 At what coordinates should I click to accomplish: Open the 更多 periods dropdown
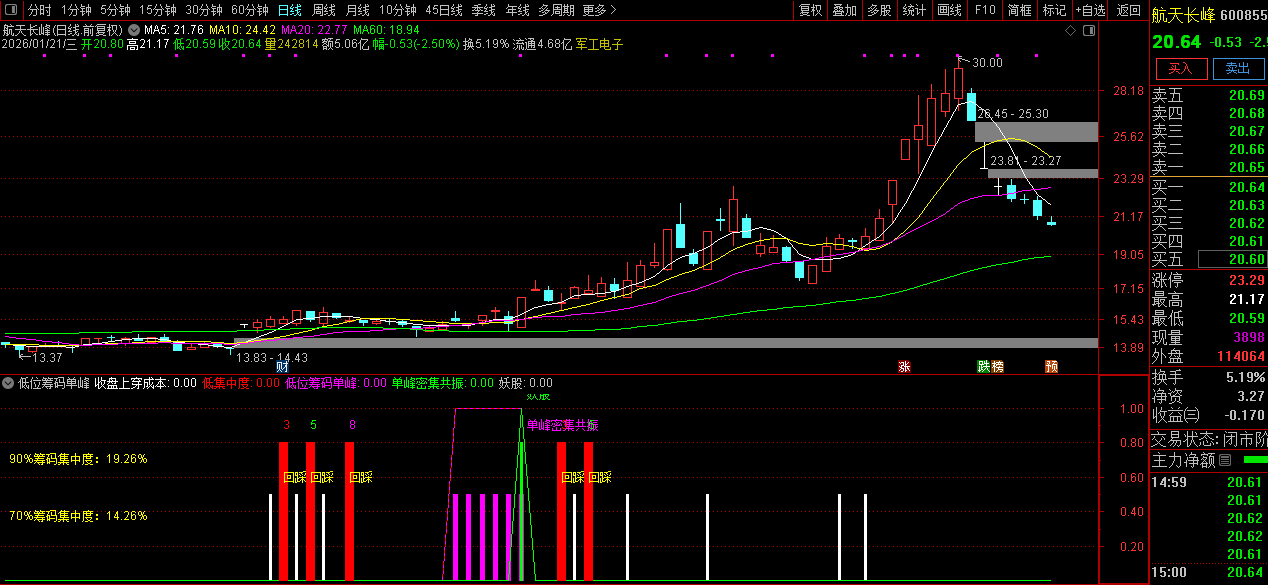[598, 10]
